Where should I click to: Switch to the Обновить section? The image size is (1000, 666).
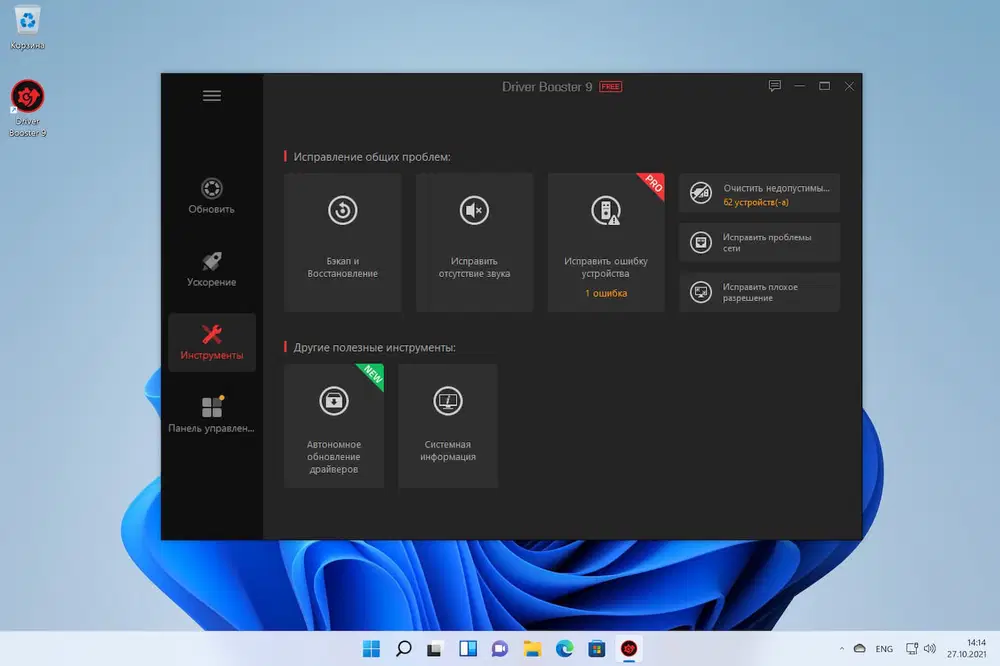(212, 196)
